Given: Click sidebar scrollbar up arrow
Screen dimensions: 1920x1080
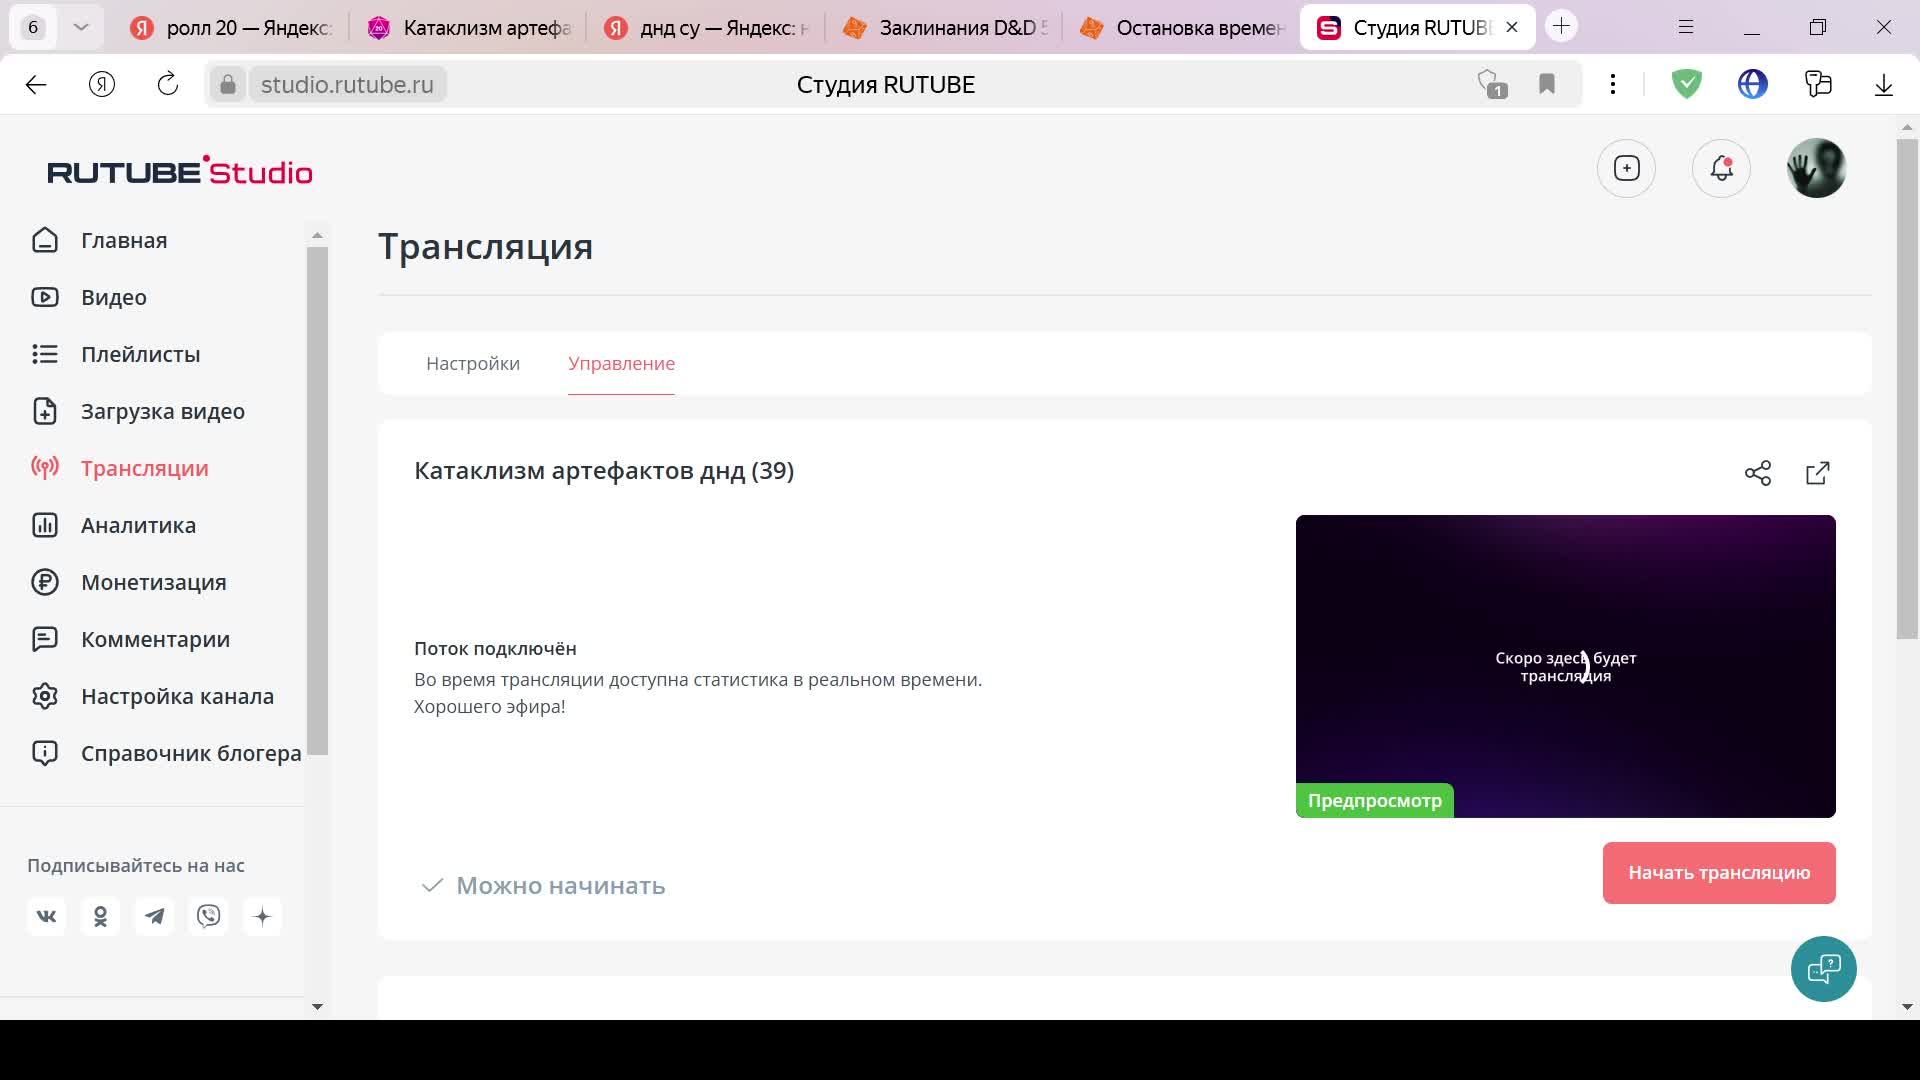Looking at the screenshot, I should click(317, 236).
